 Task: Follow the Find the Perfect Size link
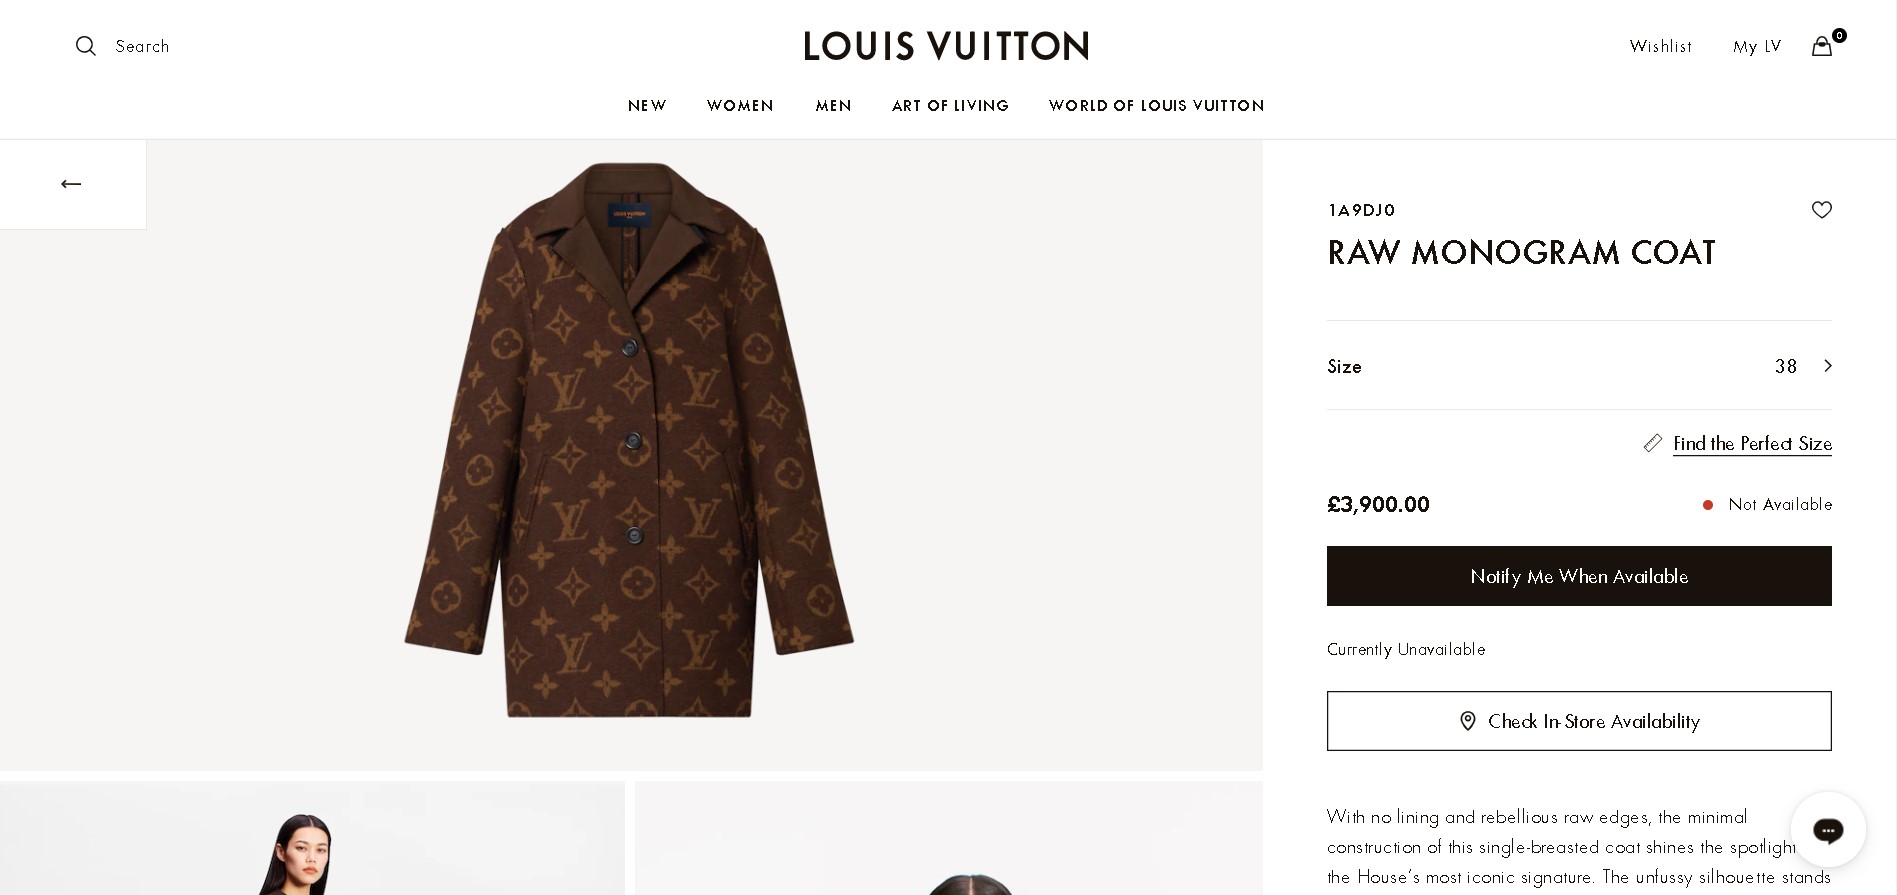point(1752,443)
